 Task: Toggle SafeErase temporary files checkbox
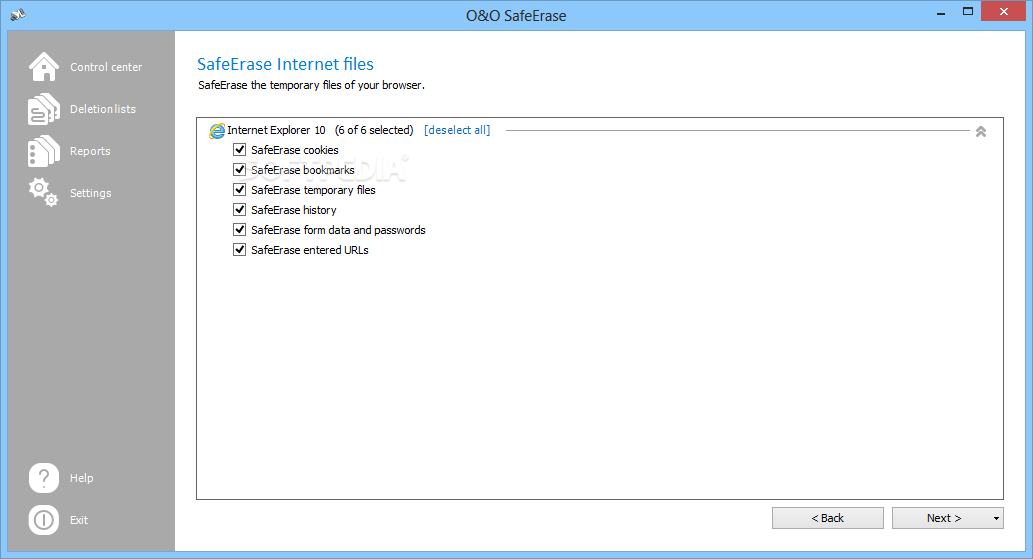240,190
